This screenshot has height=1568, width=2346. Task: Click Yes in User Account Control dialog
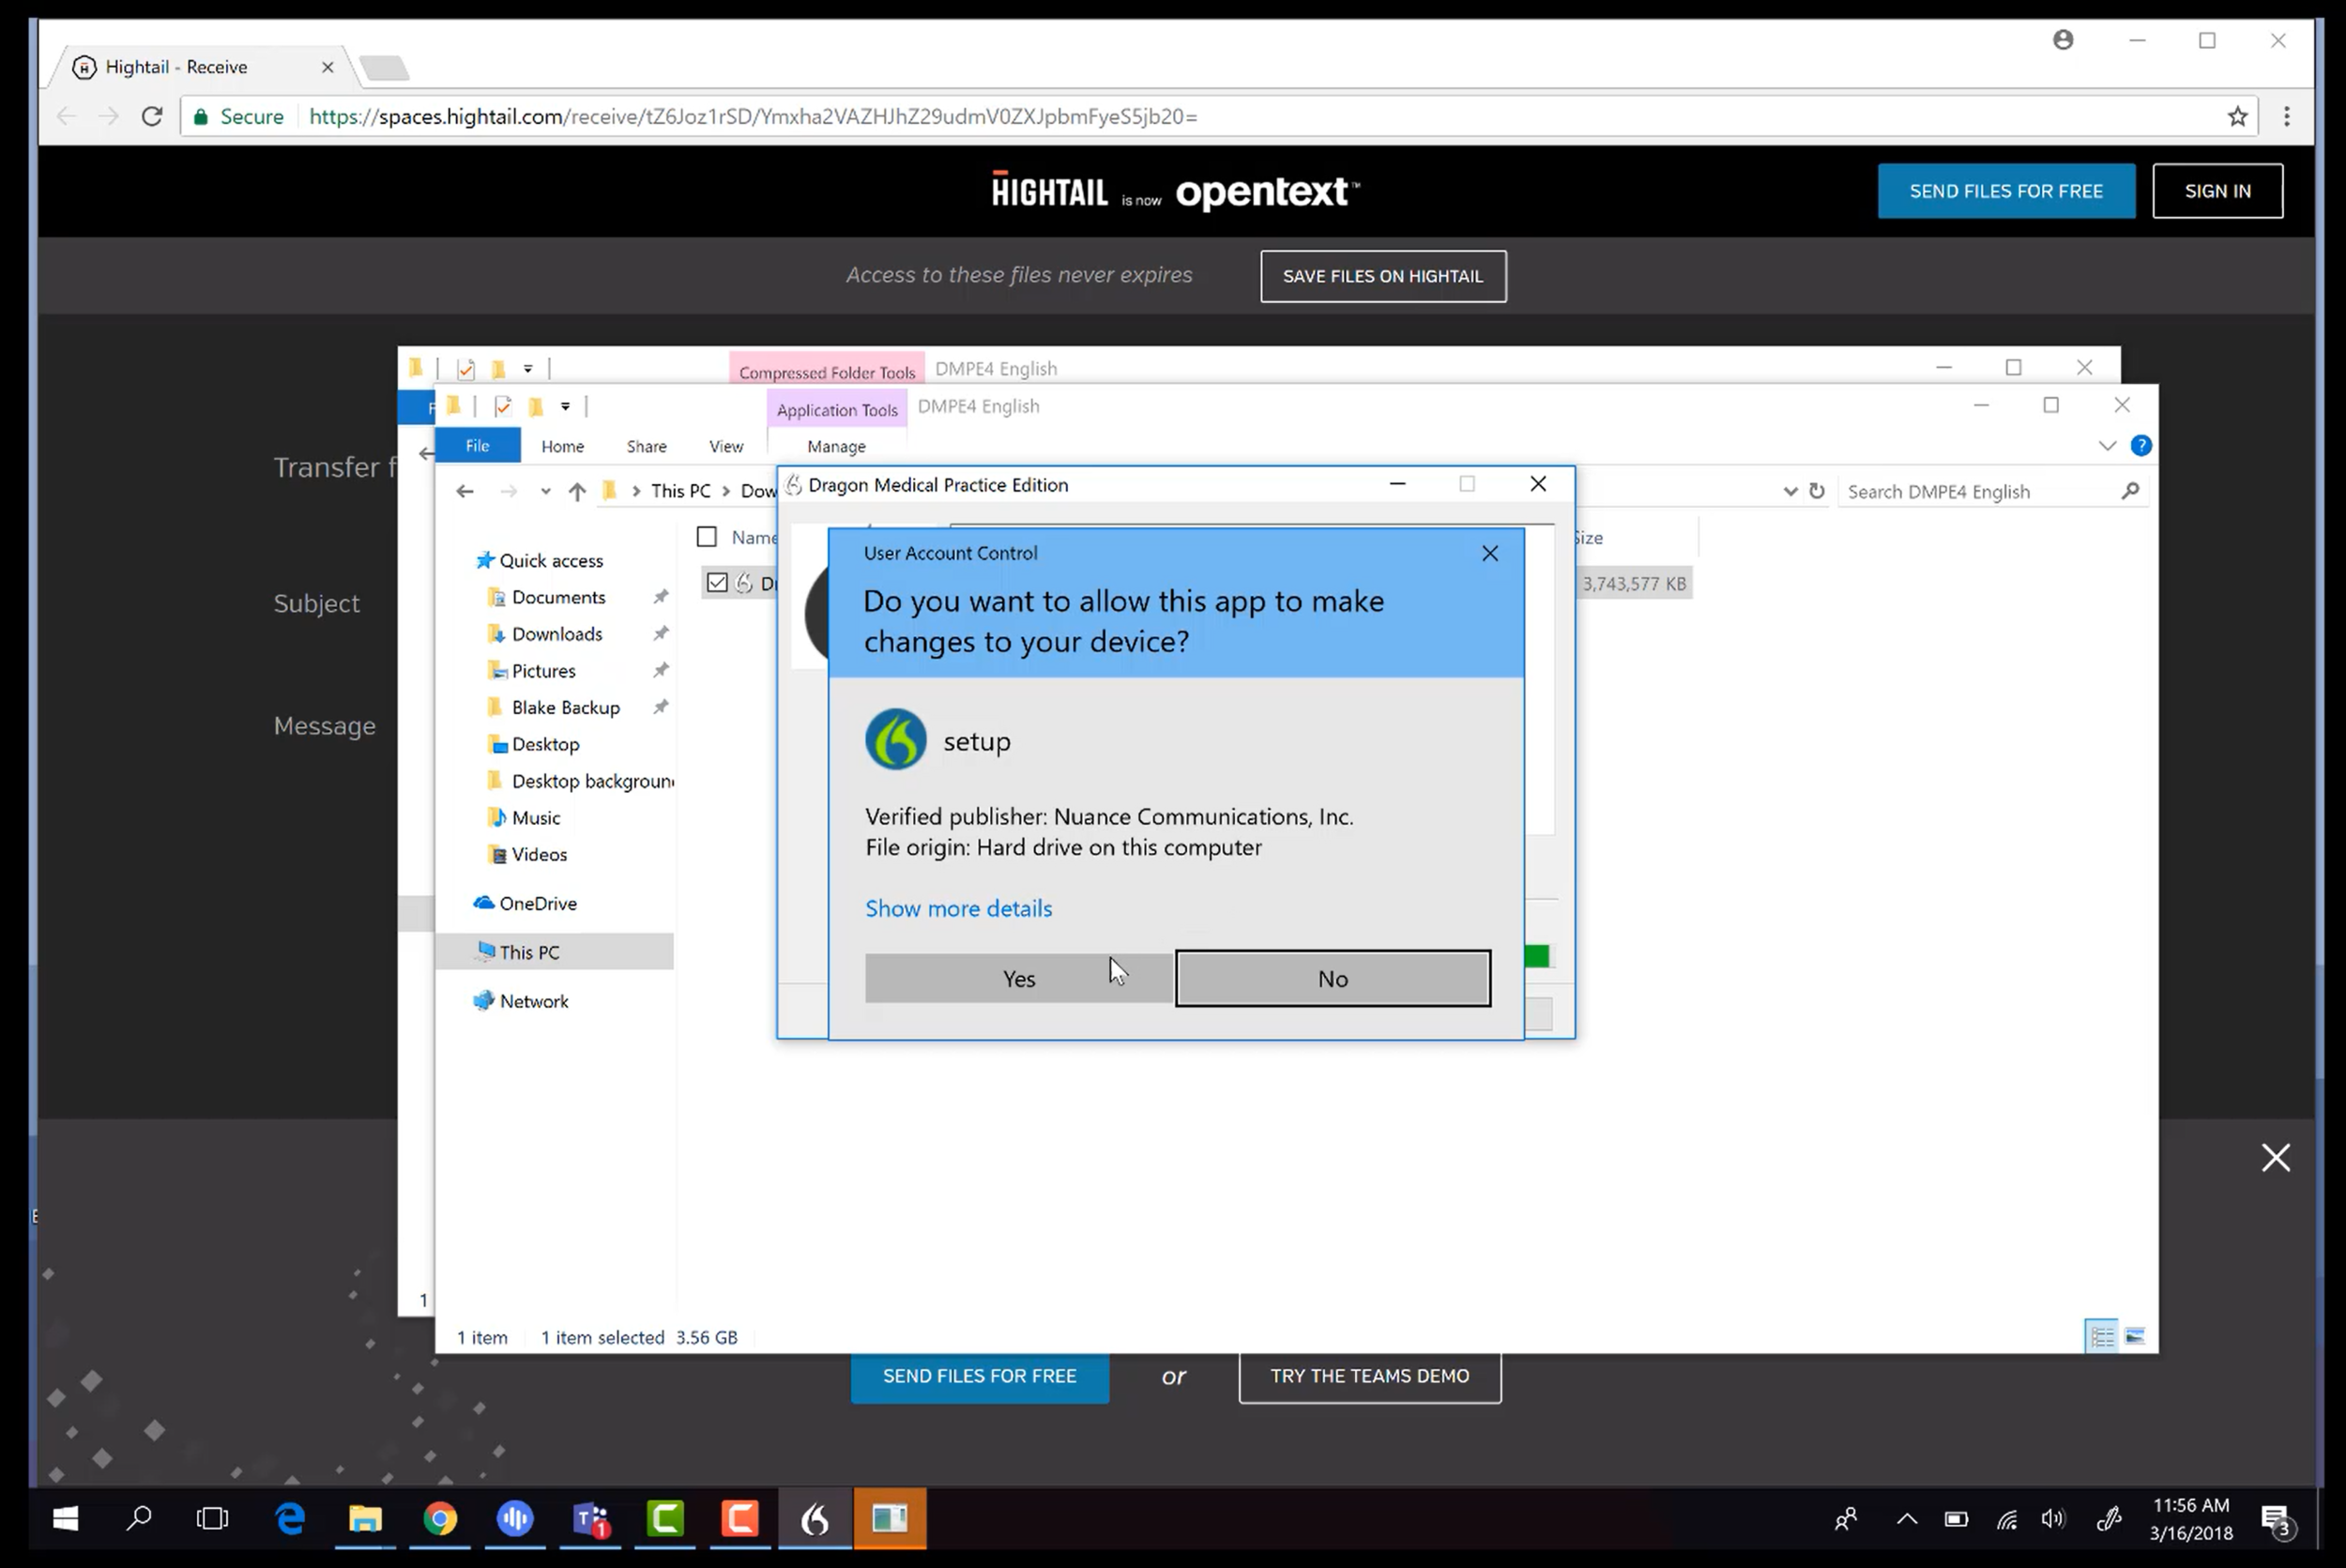tap(1018, 978)
